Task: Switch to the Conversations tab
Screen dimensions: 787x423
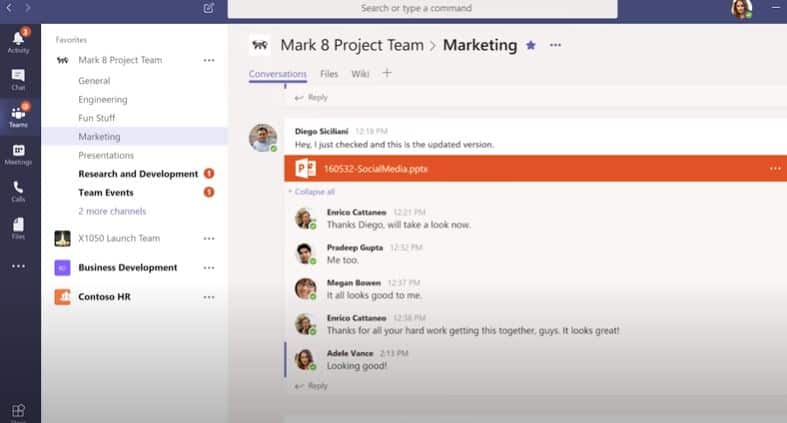Action: pos(278,74)
